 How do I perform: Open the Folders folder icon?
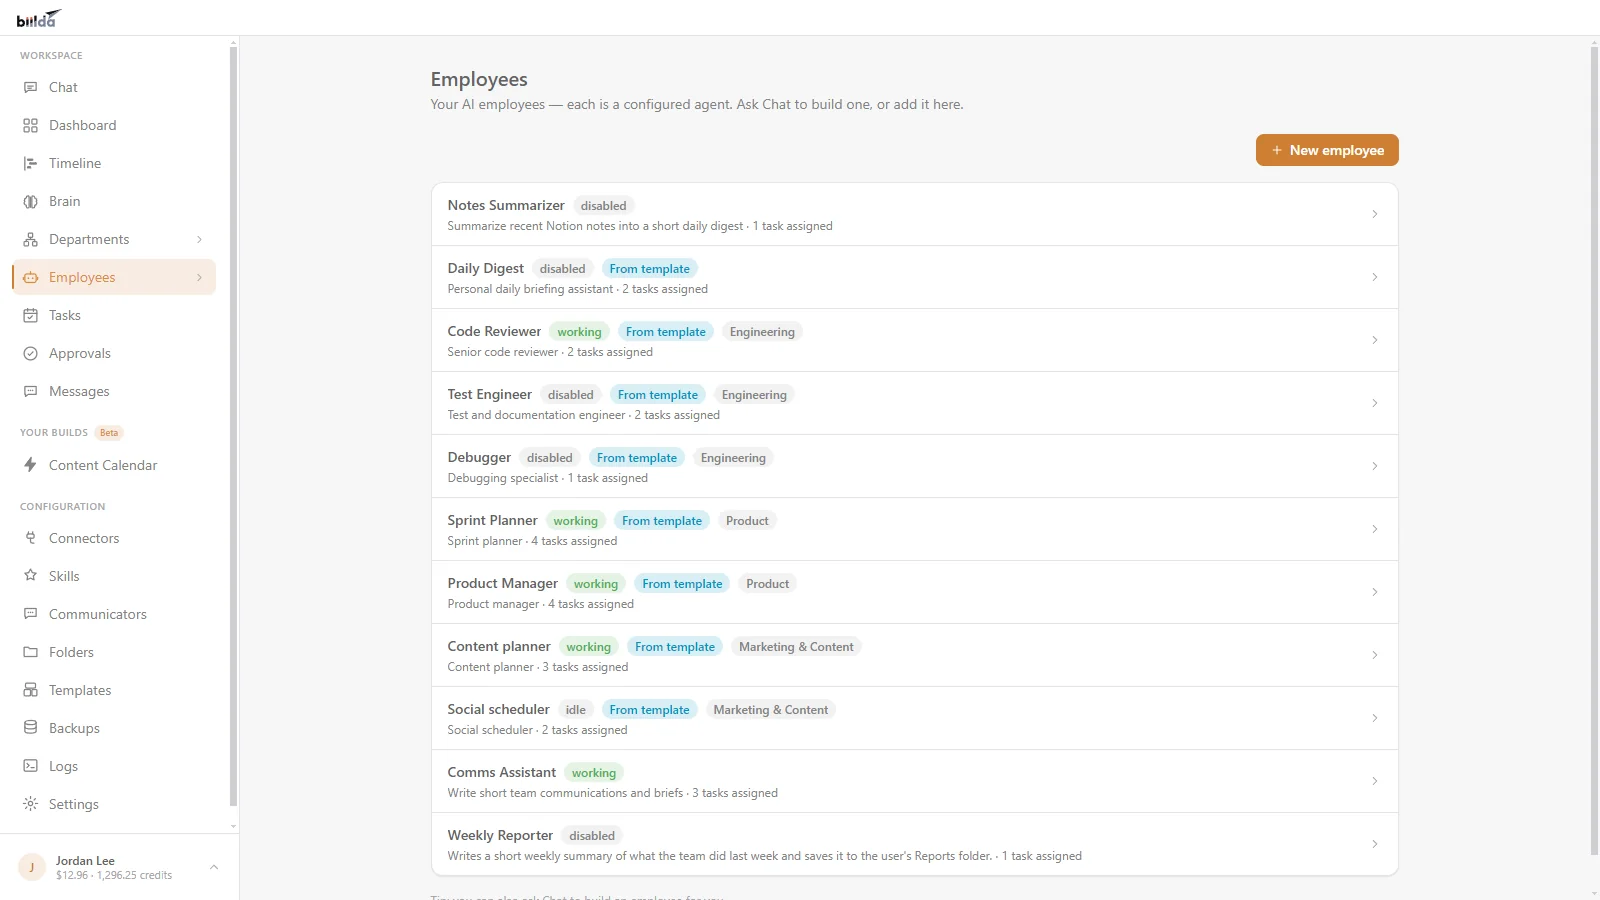pyautogui.click(x=30, y=652)
